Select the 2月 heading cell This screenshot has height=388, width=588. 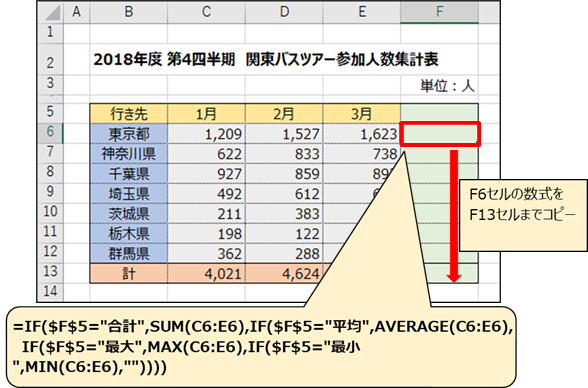tap(284, 114)
